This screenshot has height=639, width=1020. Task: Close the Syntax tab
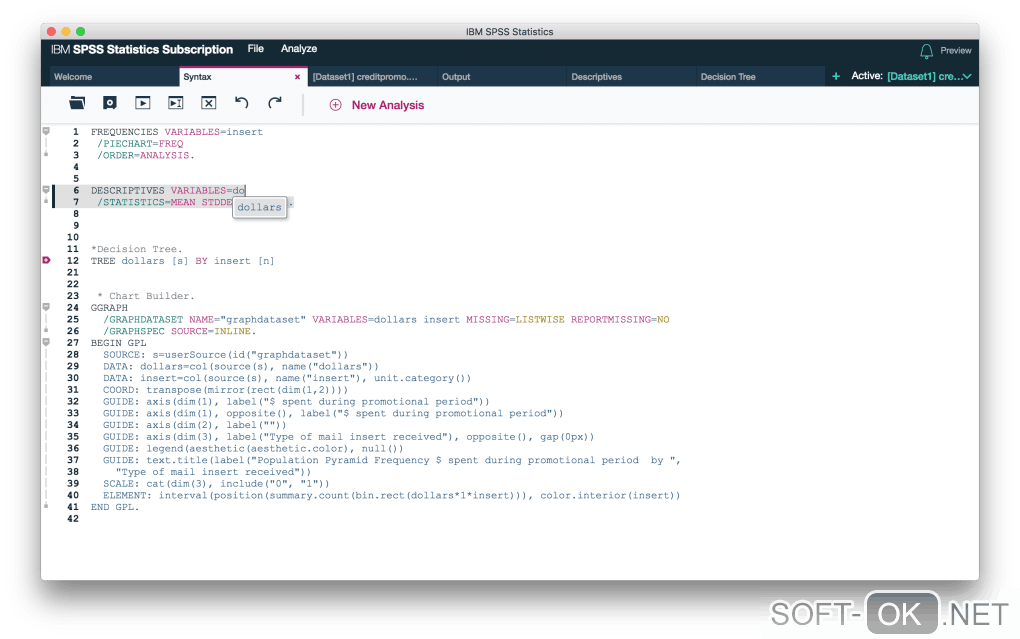297,77
